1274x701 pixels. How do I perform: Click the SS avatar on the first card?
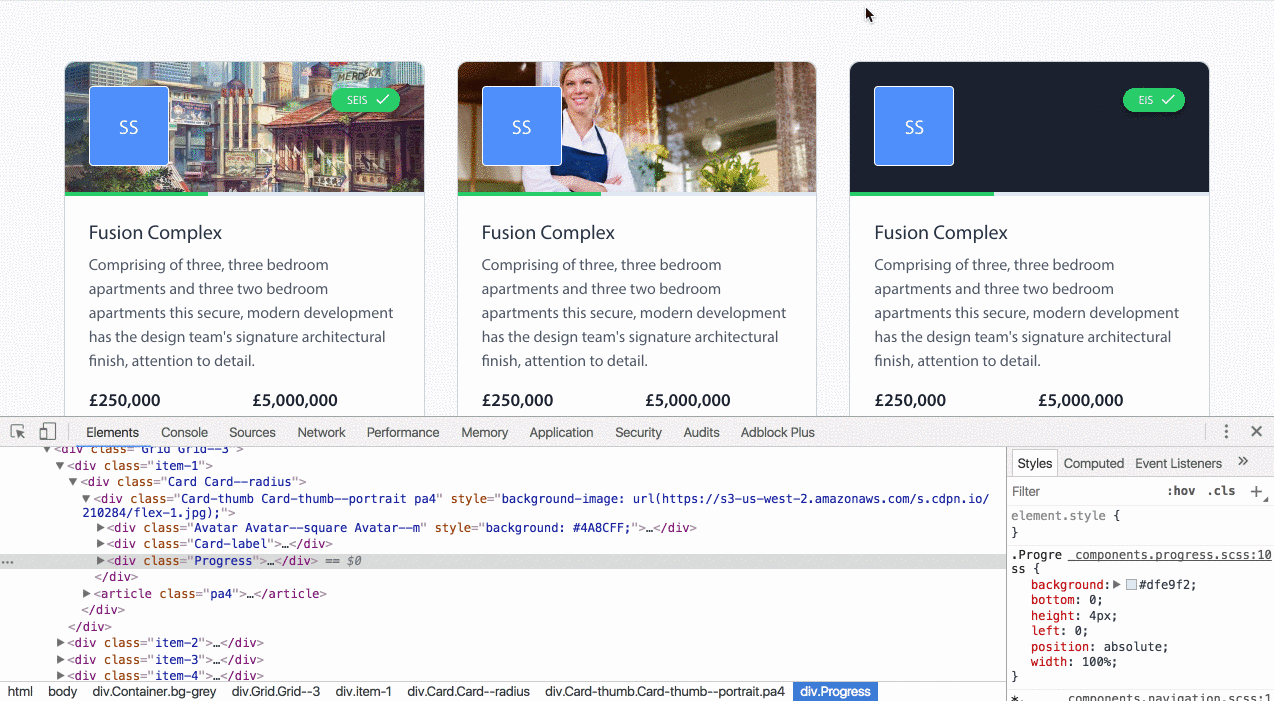(129, 126)
